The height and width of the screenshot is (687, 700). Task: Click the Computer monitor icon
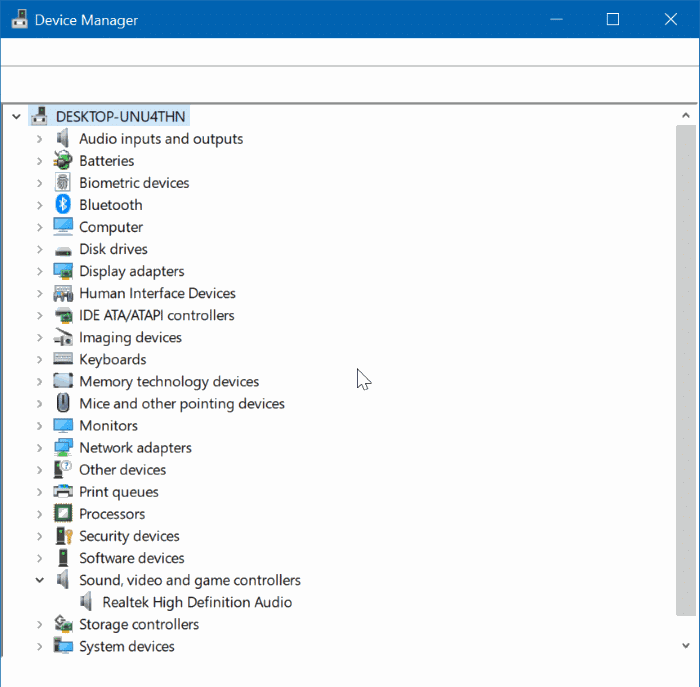coord(63,227)
